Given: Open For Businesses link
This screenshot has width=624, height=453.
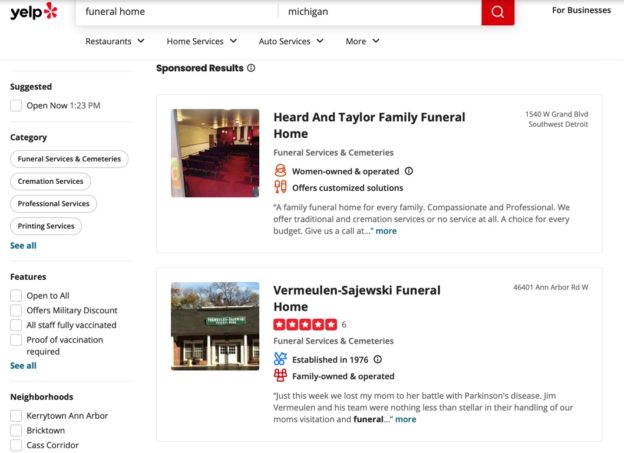Looking at the screenshot, I should (581, 10).
